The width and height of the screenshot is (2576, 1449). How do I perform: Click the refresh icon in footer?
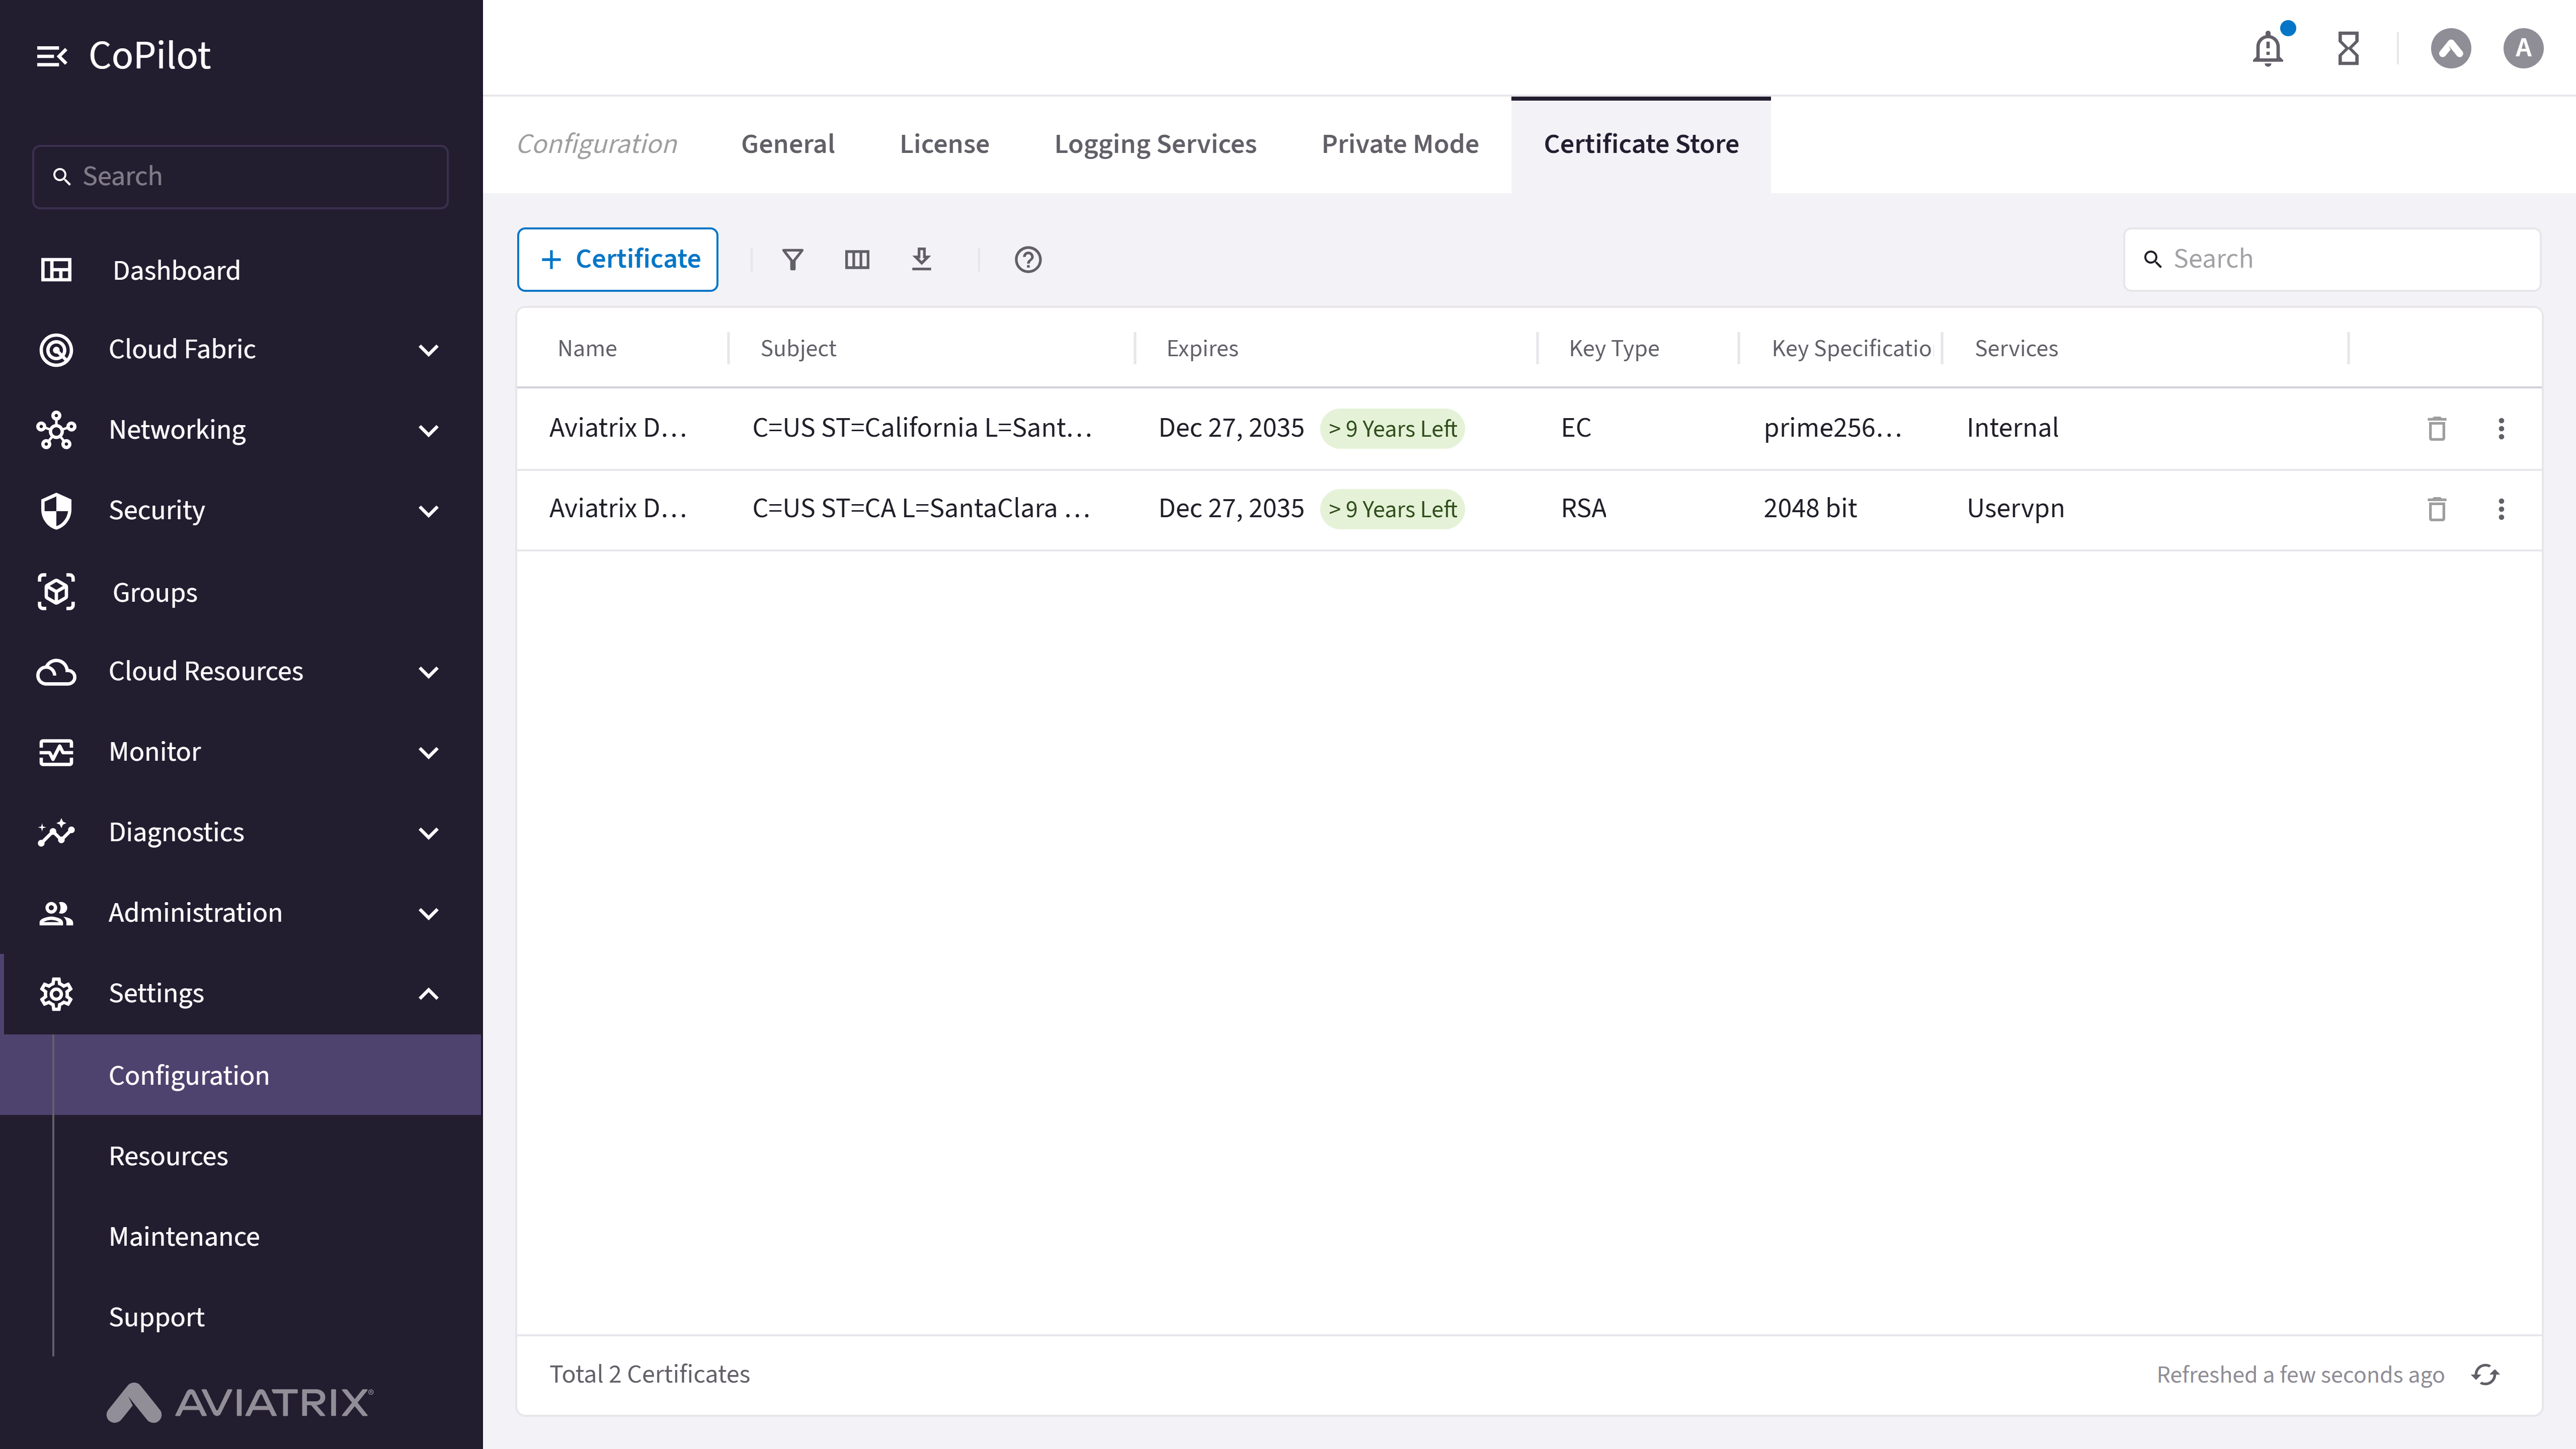click(x=2485, y=1374)
